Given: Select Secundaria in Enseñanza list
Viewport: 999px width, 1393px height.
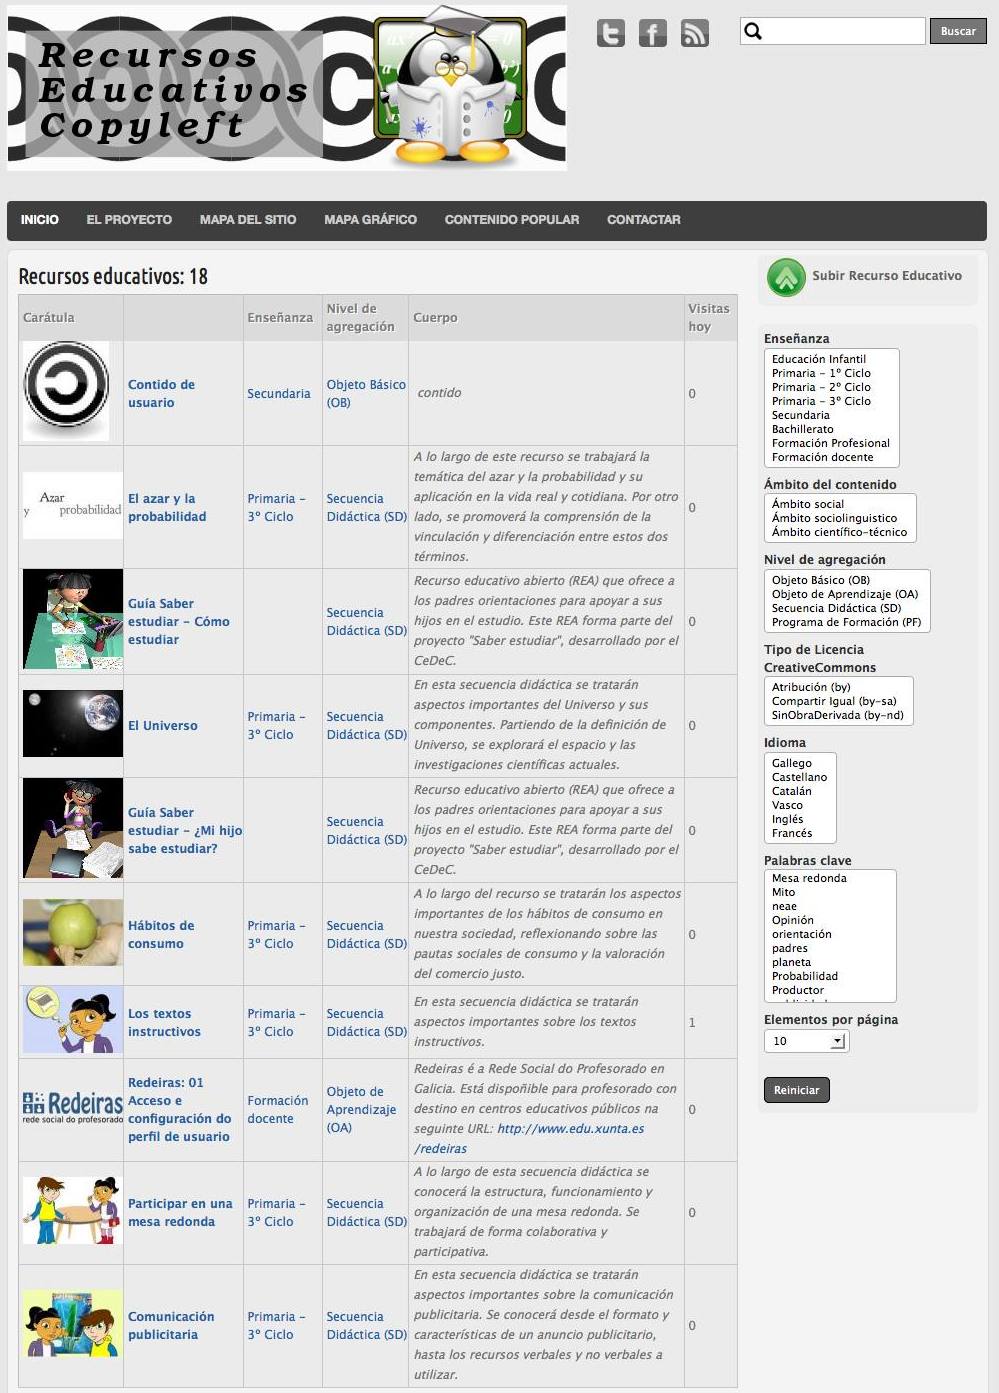Looking at the screenshot, I should (800, 415).
